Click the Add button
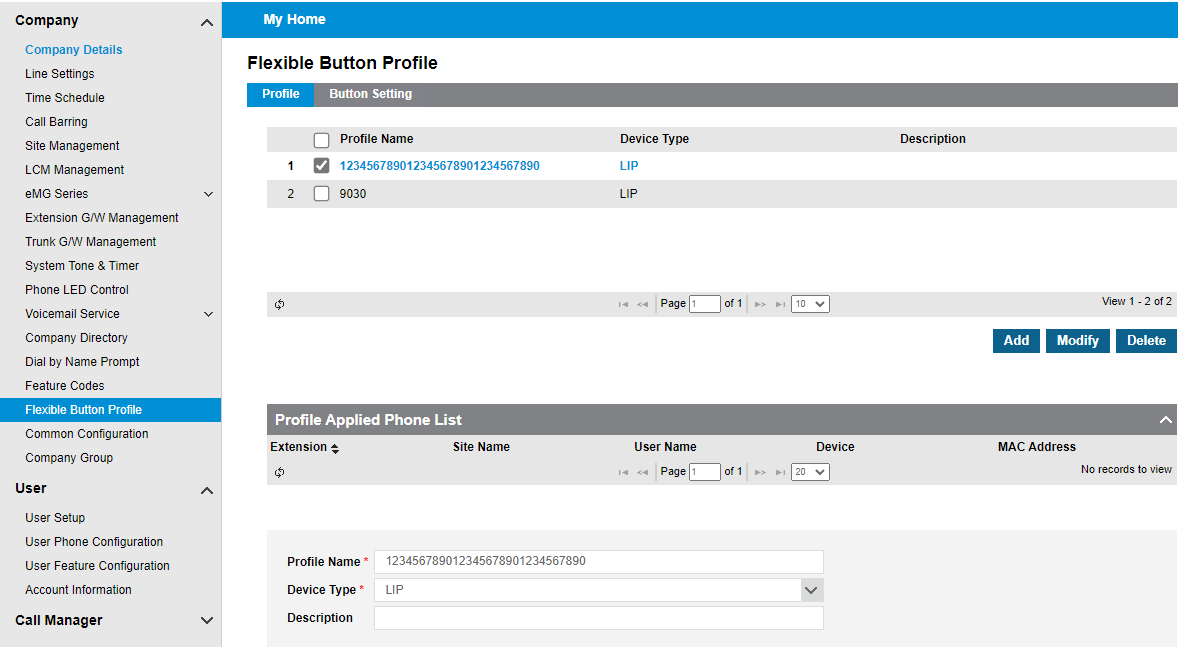 [1016, 341]
